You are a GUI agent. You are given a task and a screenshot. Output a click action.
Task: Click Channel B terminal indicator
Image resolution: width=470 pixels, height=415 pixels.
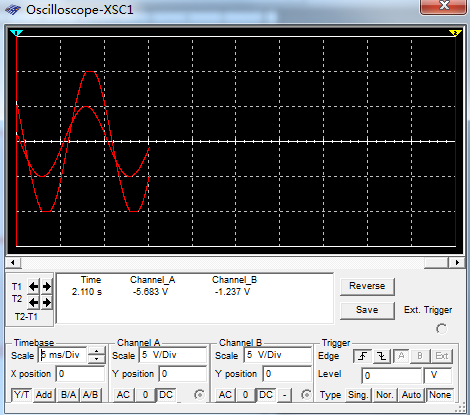pos(306,395)
